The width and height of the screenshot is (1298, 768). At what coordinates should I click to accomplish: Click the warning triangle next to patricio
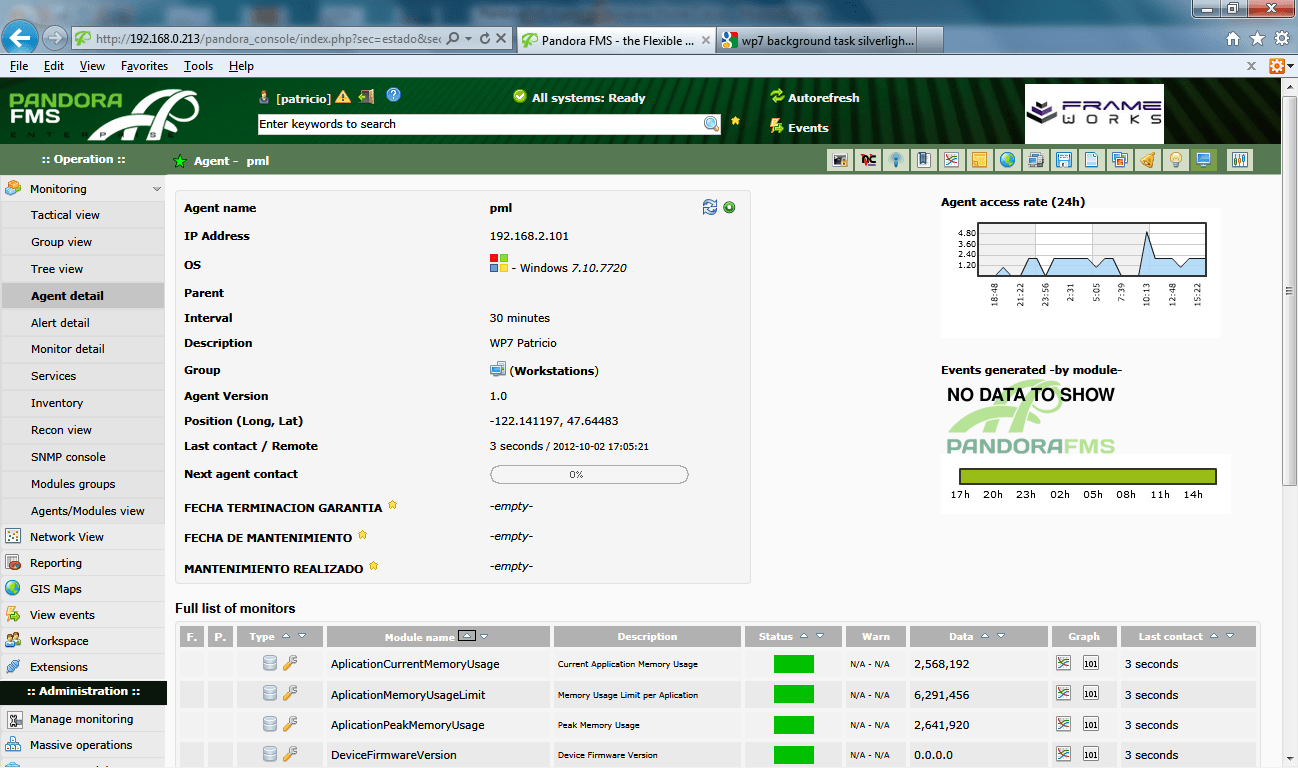343,97
